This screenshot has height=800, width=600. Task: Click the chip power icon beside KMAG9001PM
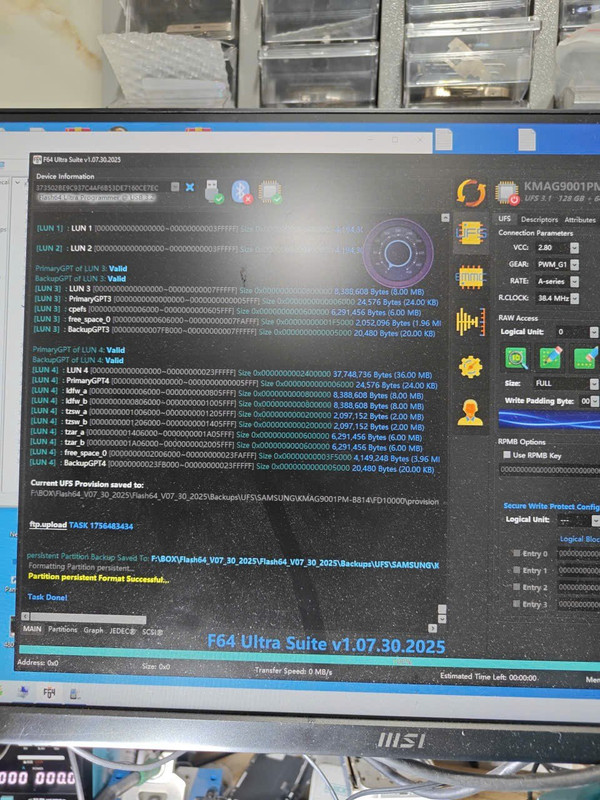(x=507, y=193)
